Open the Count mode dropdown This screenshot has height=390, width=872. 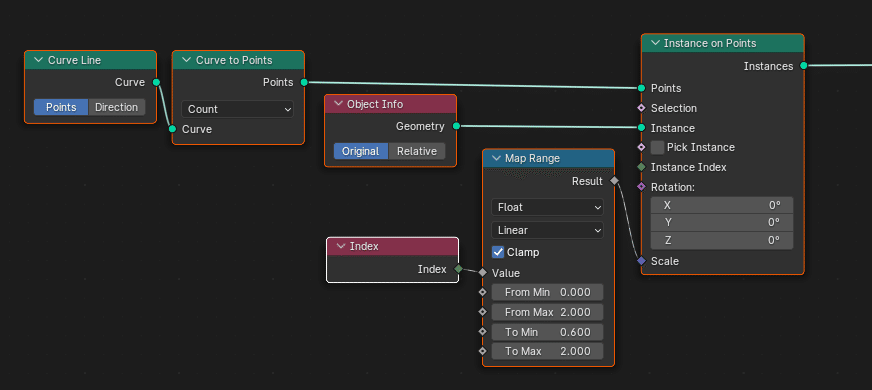[x=238, y=109]
